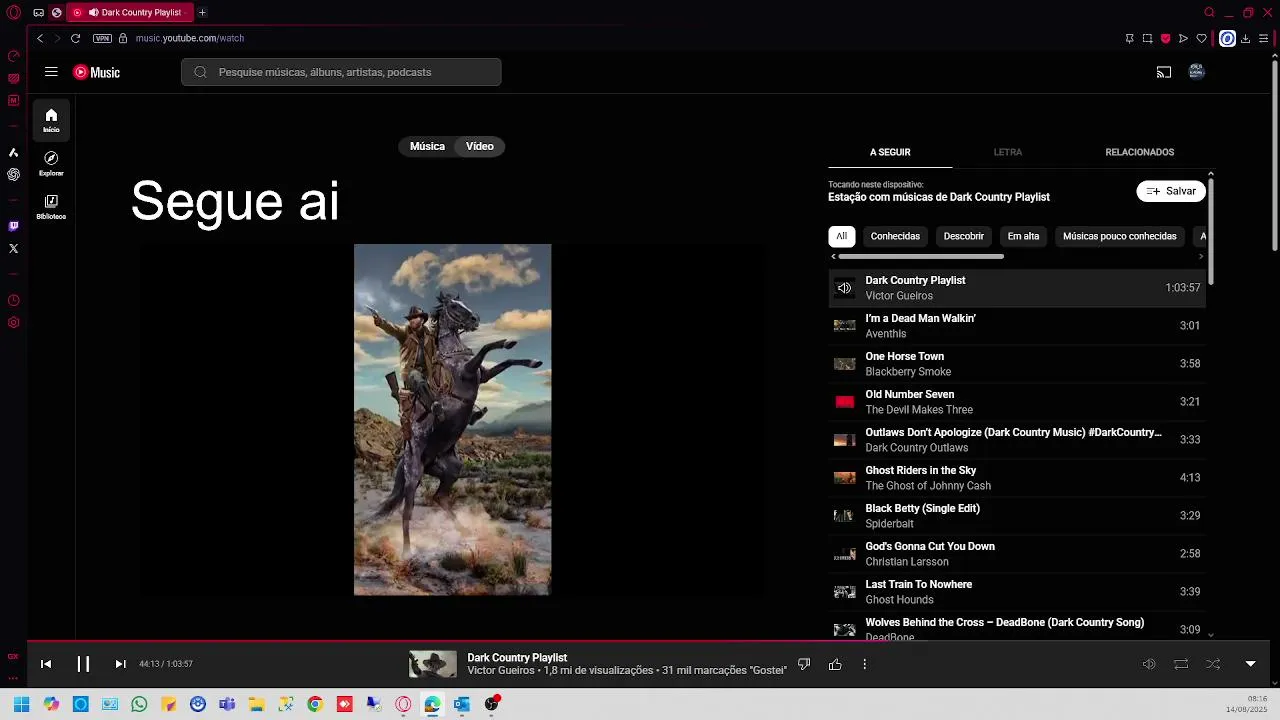Open Opera downloads icon
The image size is (1280, 720).
coord(1245,38)
